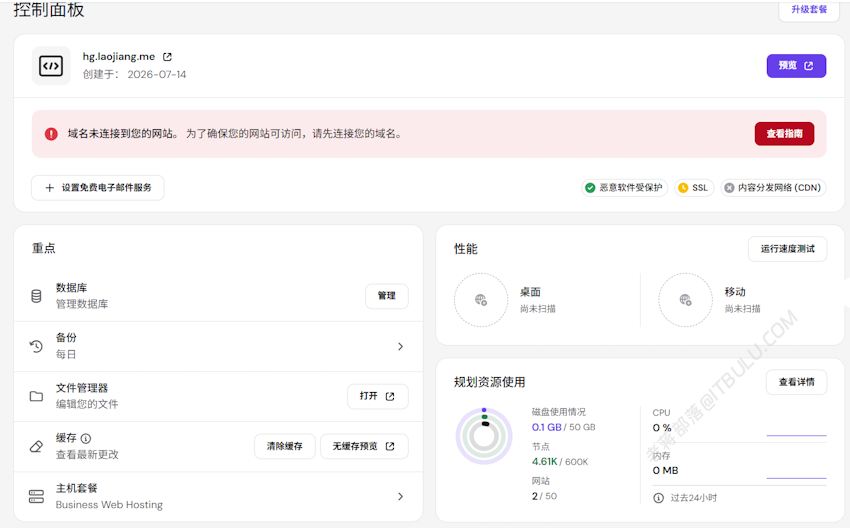Click the 内容分发网络 (CDN) badge

(773, 188)
